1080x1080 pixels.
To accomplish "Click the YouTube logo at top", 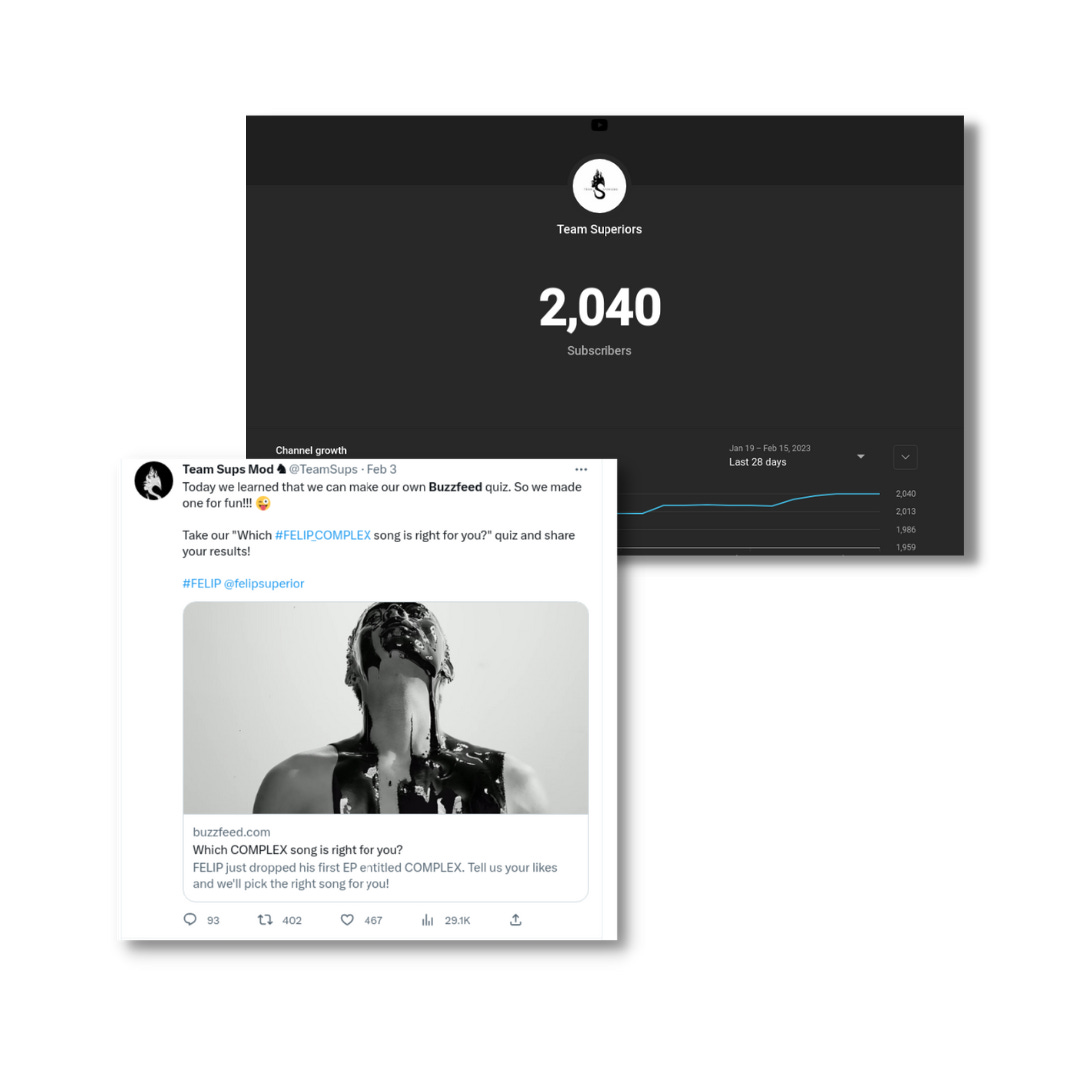I will [x=599, y=125].
